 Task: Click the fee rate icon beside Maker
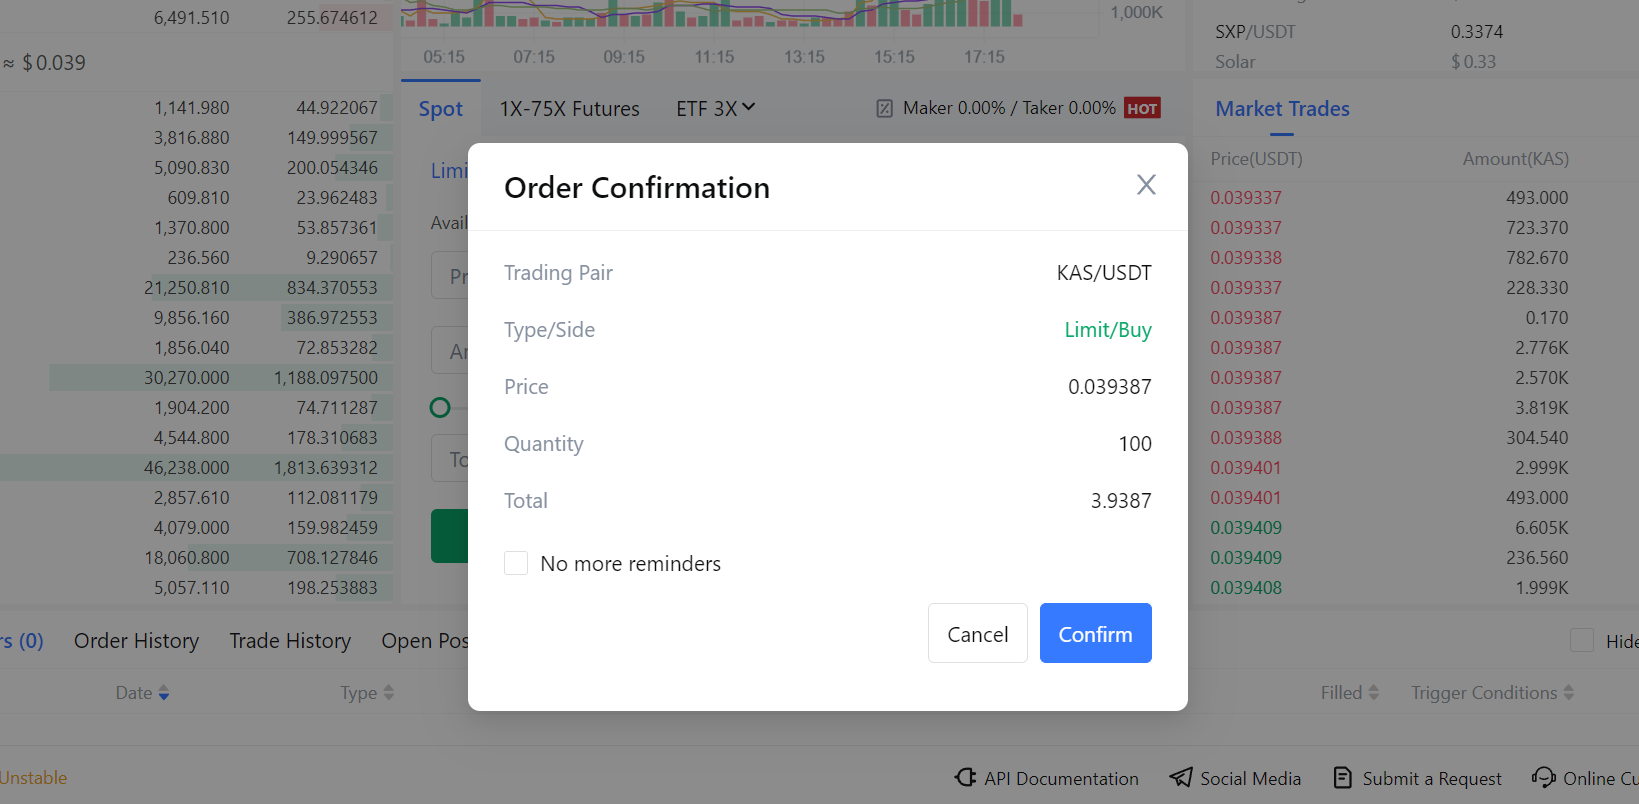pyautogui.click(x=884, y=108)
